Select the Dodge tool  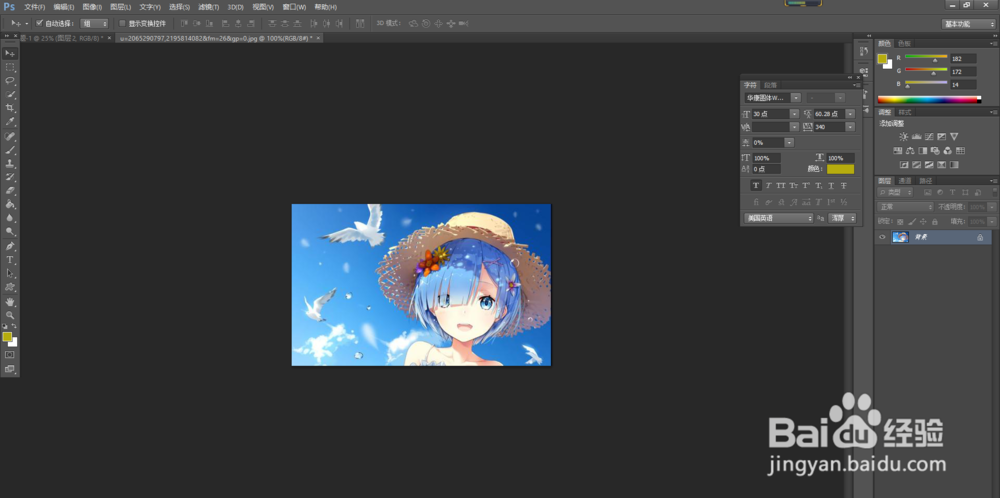point(10,232)
